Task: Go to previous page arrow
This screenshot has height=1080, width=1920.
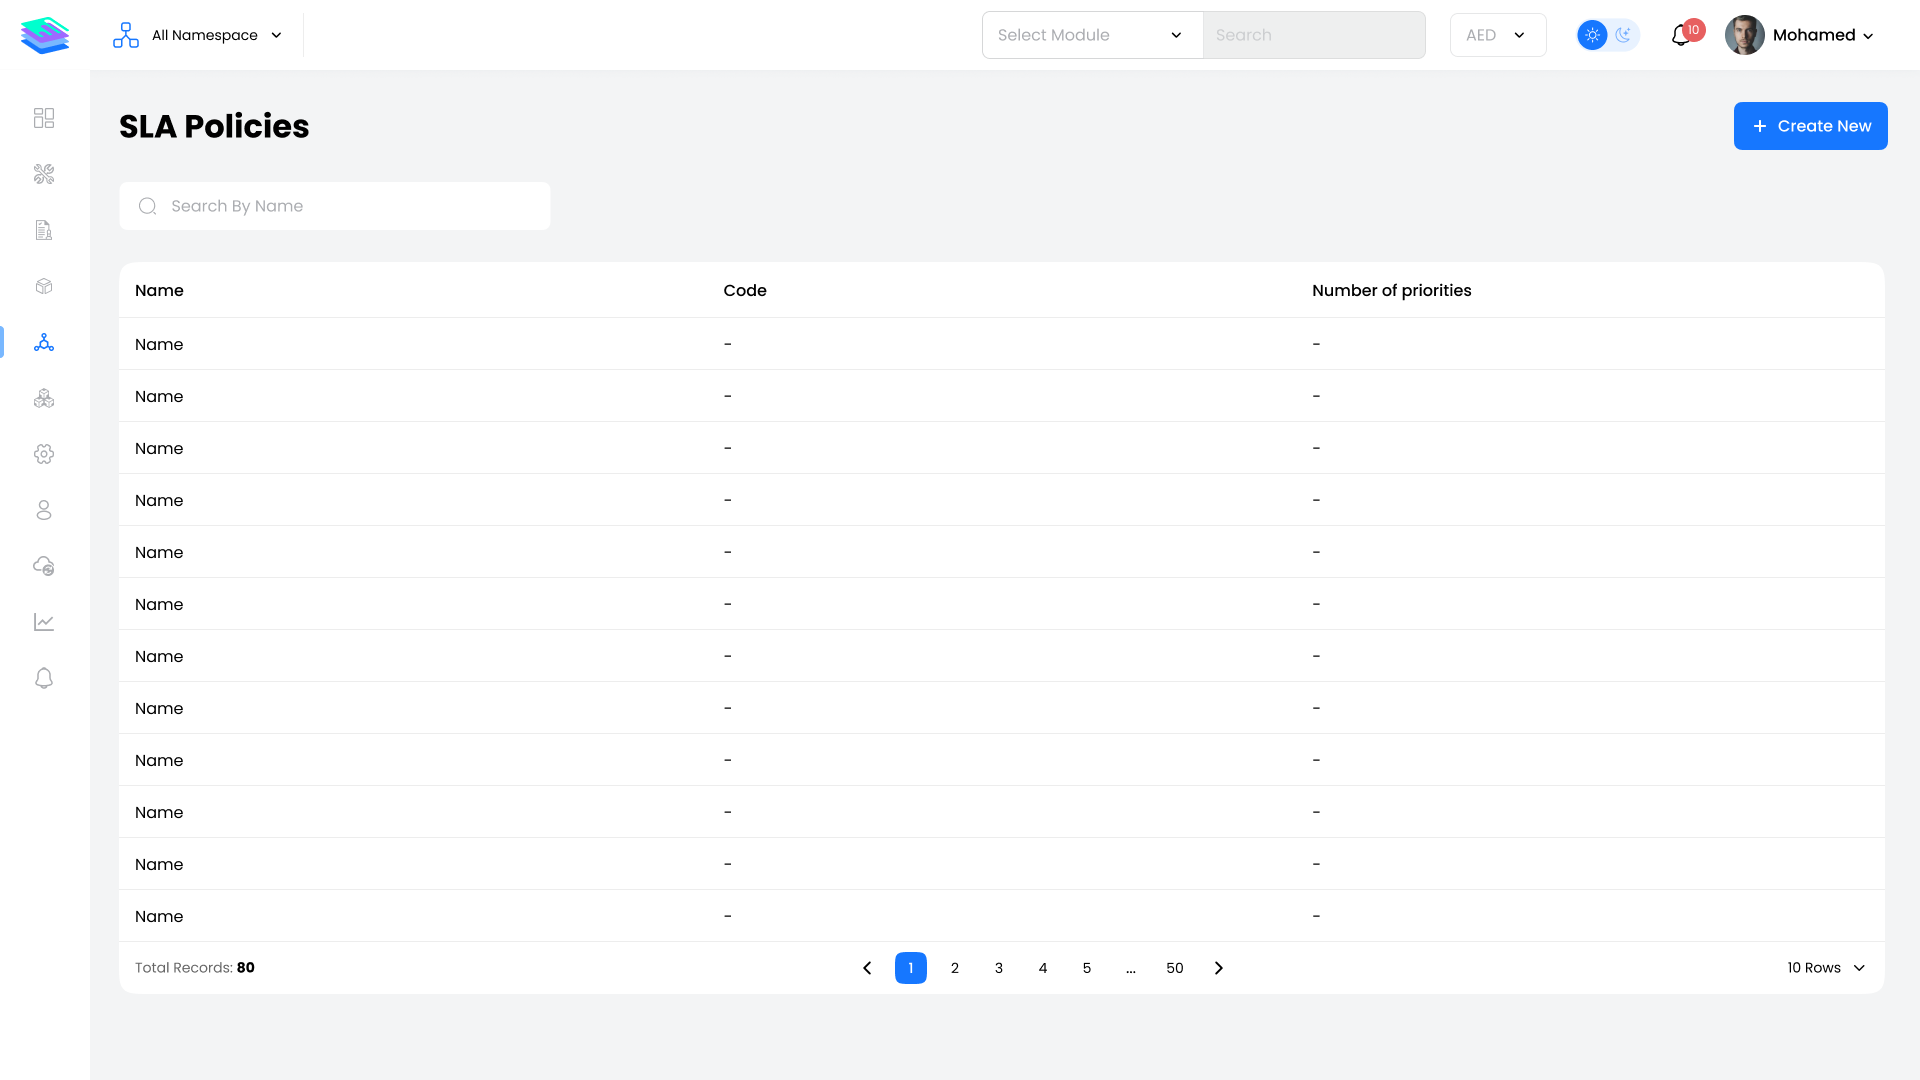Action: [x=867, y=968]
